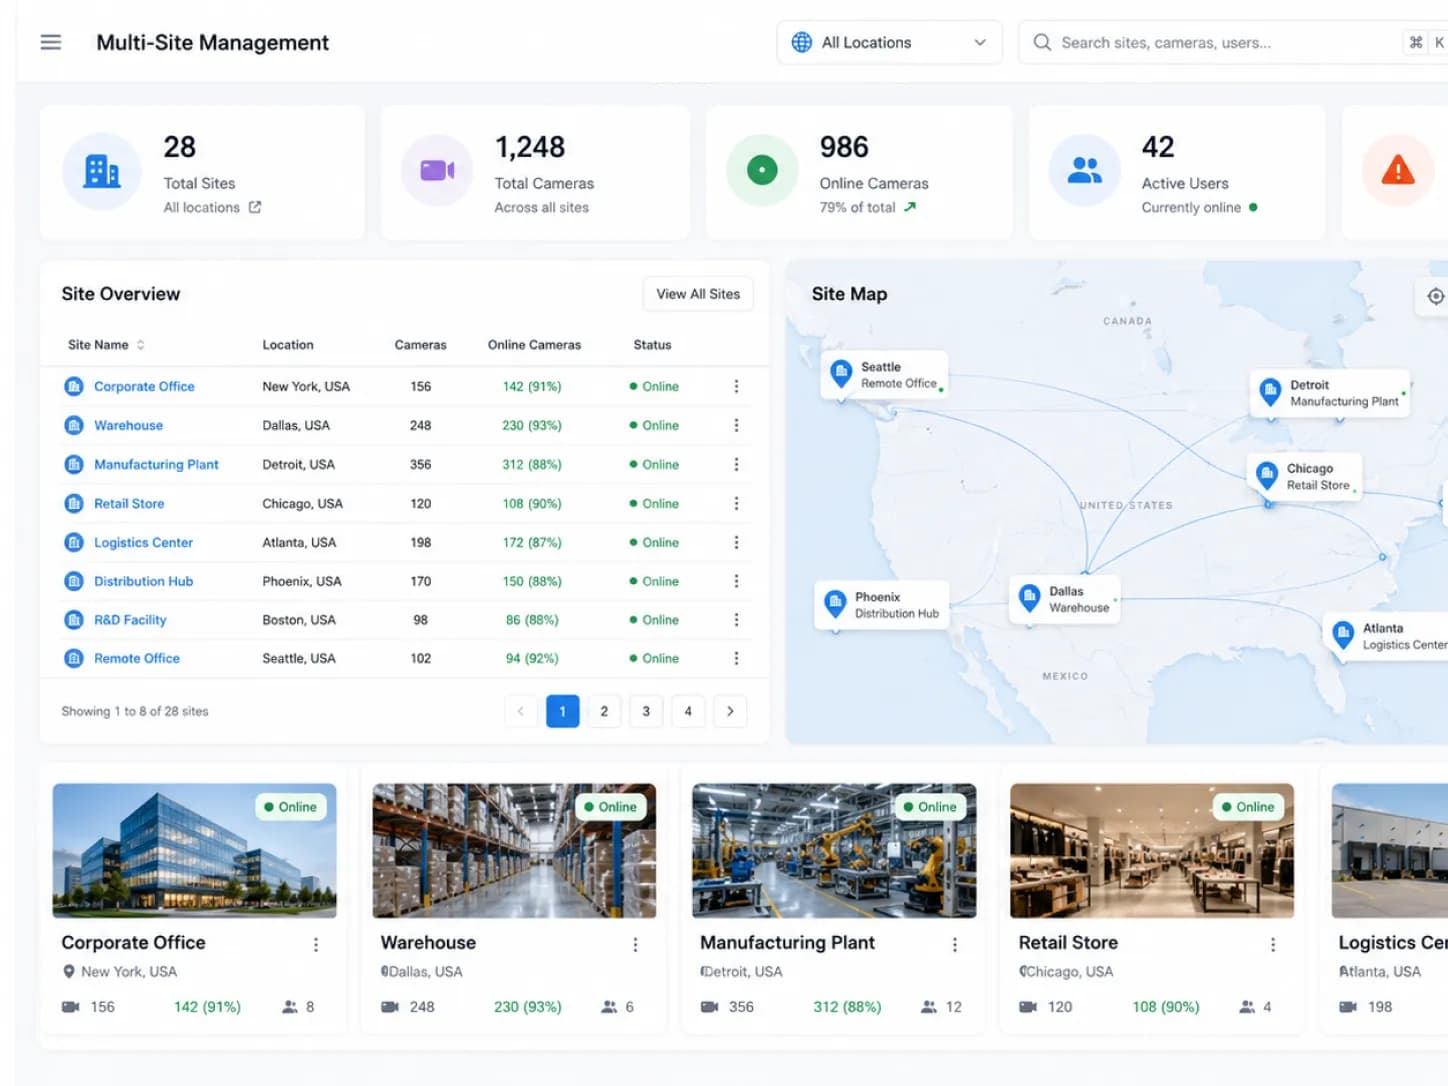This screenshot has width=1448, height=1086.
Task: Open the Warehouse card thumbnail image
Action: pyautogui.click(x=514, y=850)
